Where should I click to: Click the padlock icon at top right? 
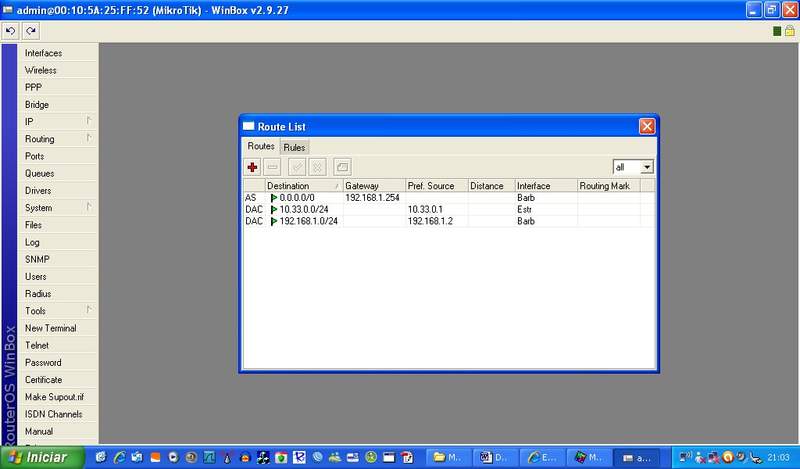(790, 31)
